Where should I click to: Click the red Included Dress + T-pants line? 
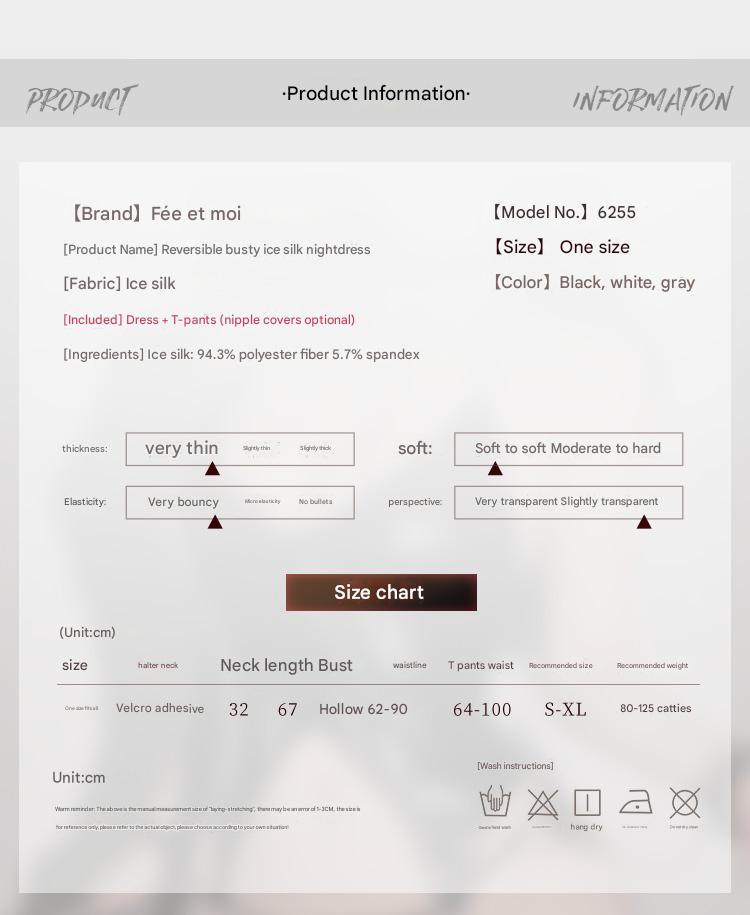(209, 320)
